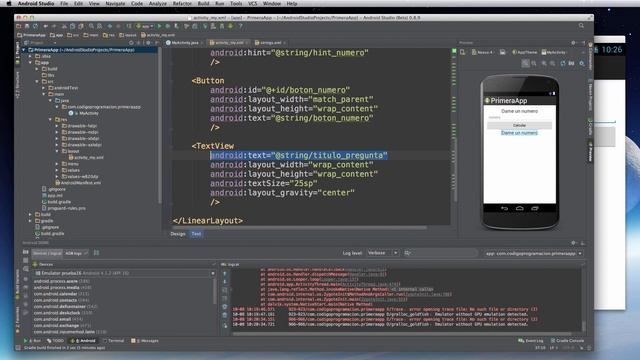
Task: Click logcat down arrow icon
Action: (x=224, y=282)
